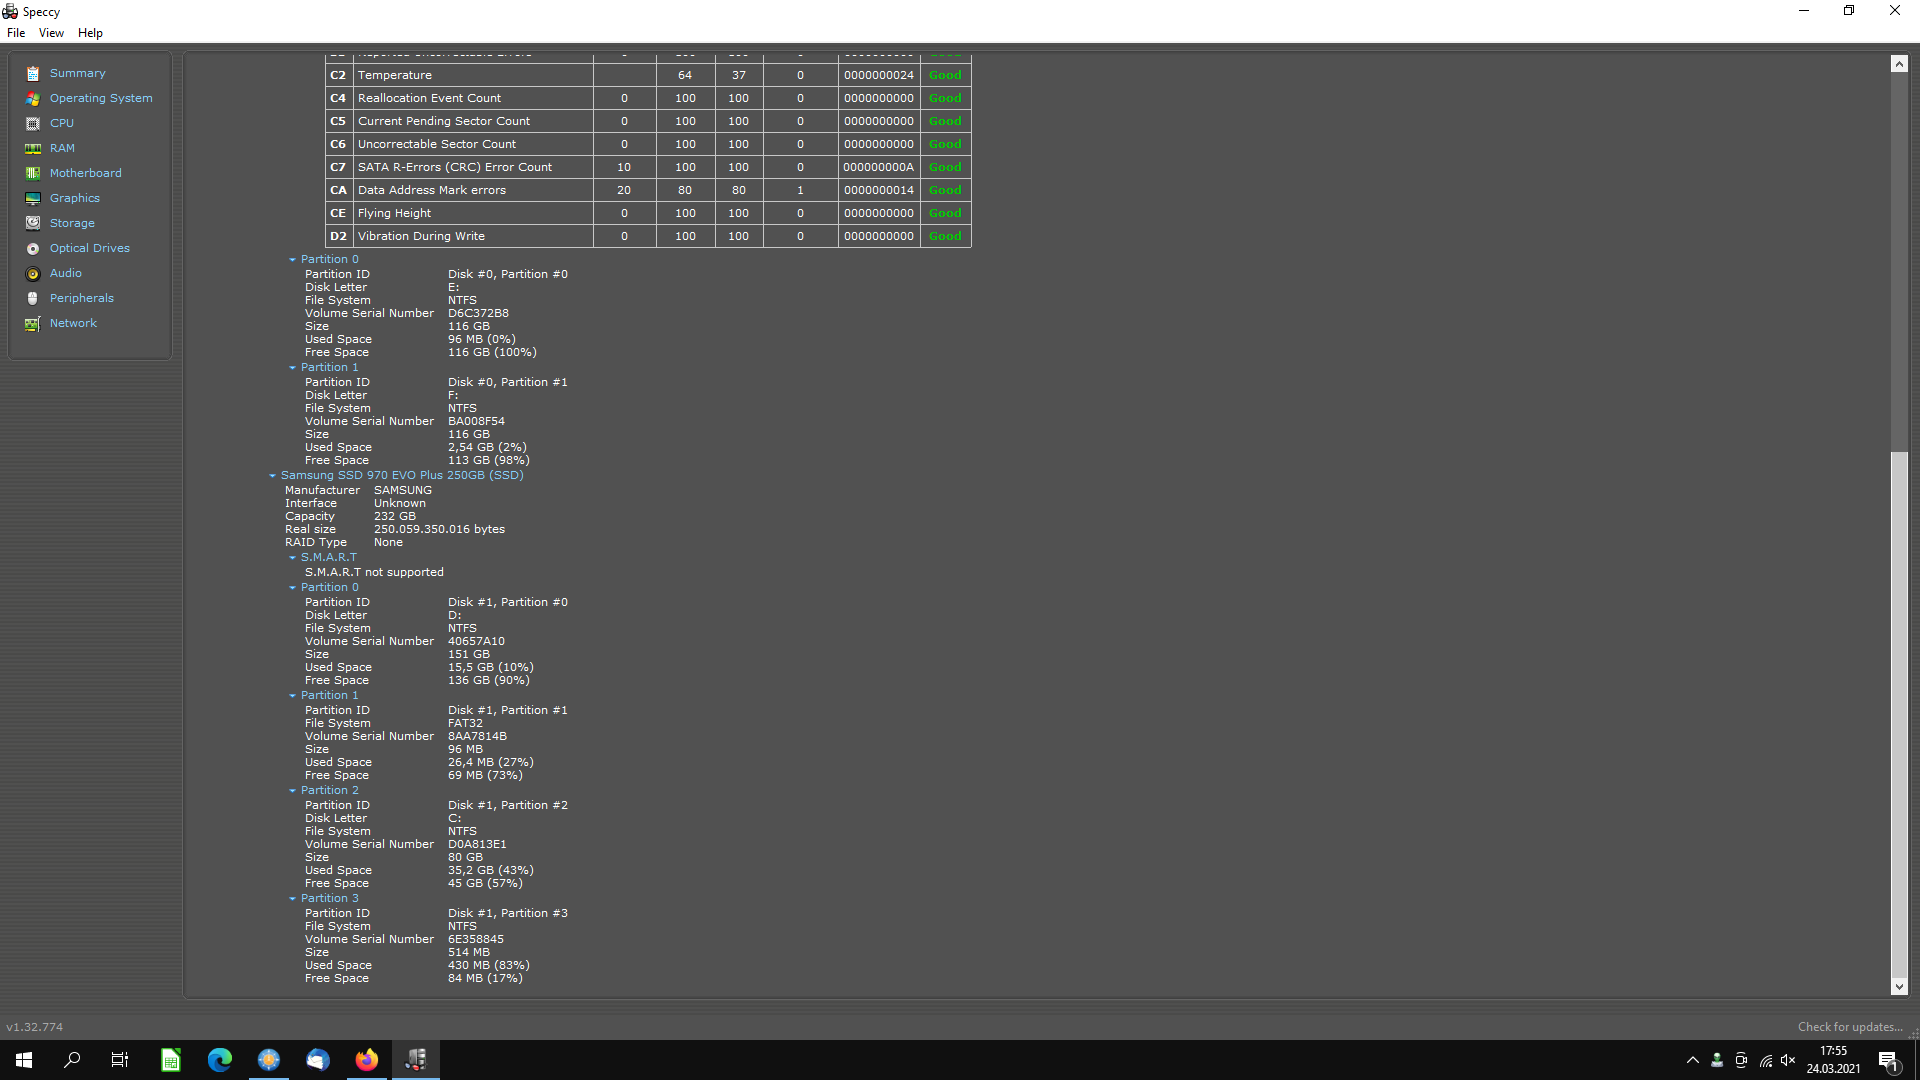Open the File menu
The height and width of the screenshot is (1080, 1920).
pyautogui.click(x=16, y=33)
